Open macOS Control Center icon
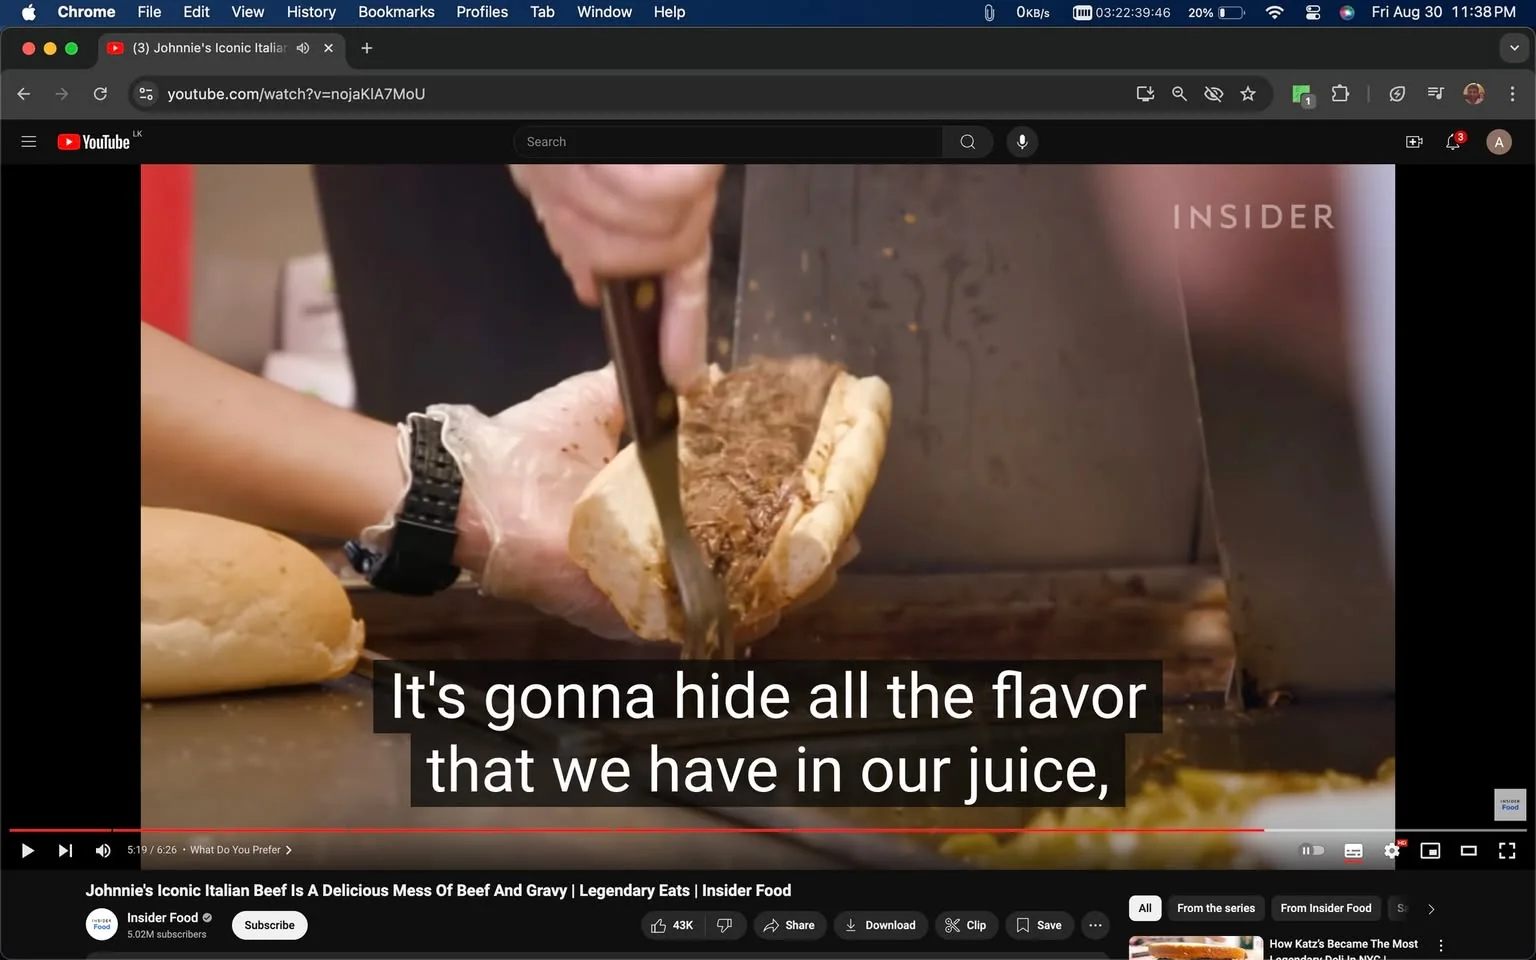1536x960 pixels. [x=1313, y=12]
